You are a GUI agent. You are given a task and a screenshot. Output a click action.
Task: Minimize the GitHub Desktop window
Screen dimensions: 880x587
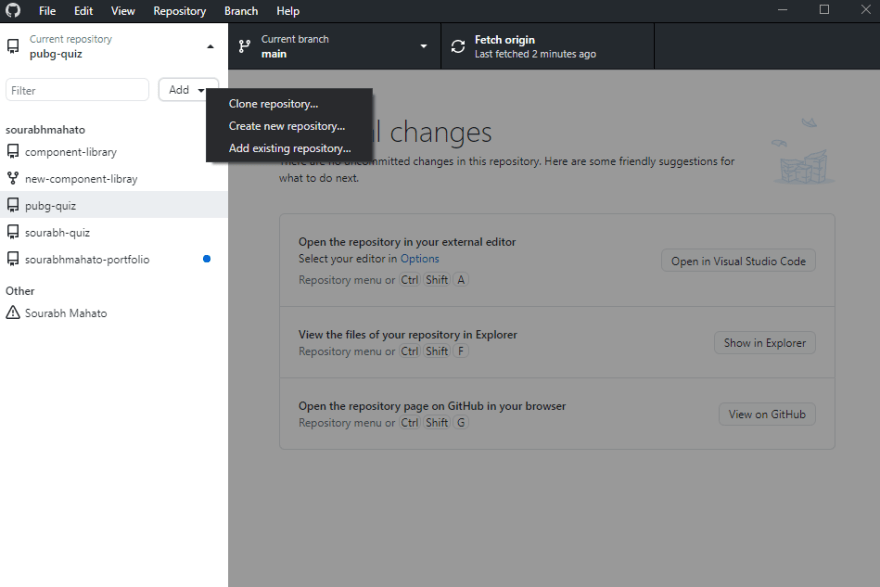coord(782,10)
